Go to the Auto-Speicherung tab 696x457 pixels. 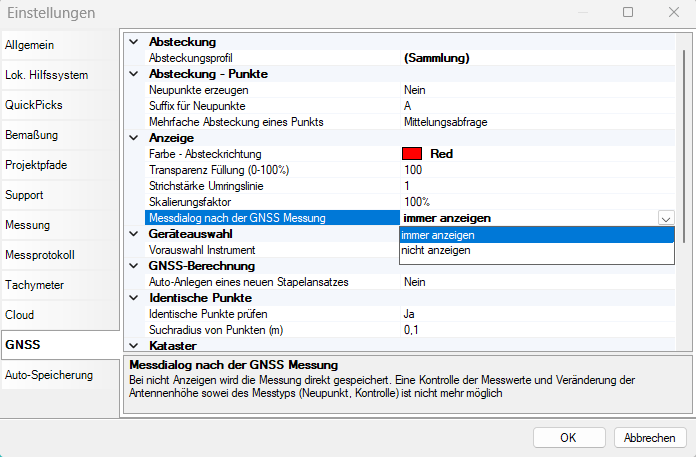pos(48,375)
